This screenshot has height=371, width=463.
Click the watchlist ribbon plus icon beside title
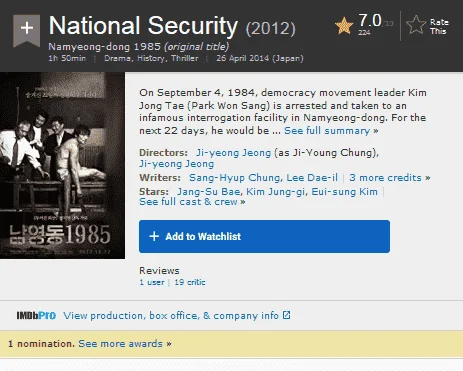point(27,29)
